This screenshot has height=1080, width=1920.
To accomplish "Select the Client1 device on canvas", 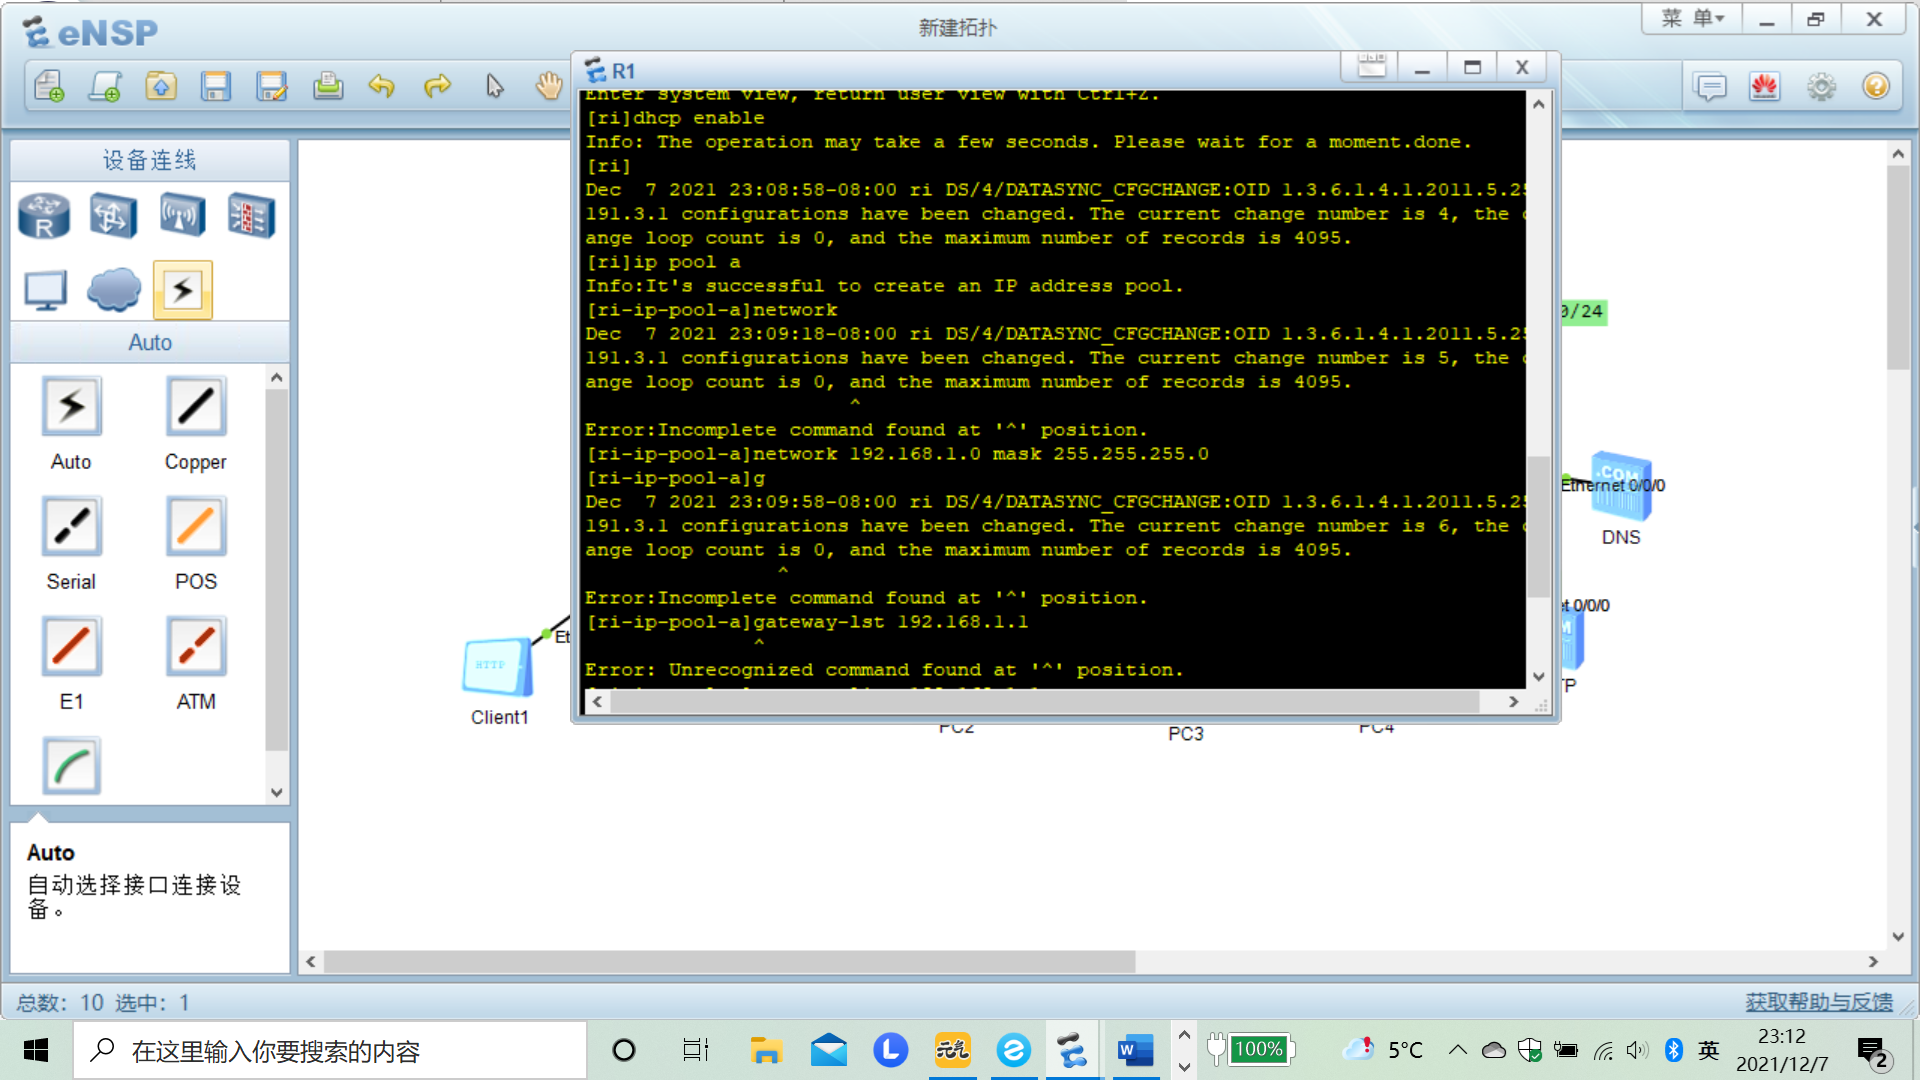I will pos(496,668).
